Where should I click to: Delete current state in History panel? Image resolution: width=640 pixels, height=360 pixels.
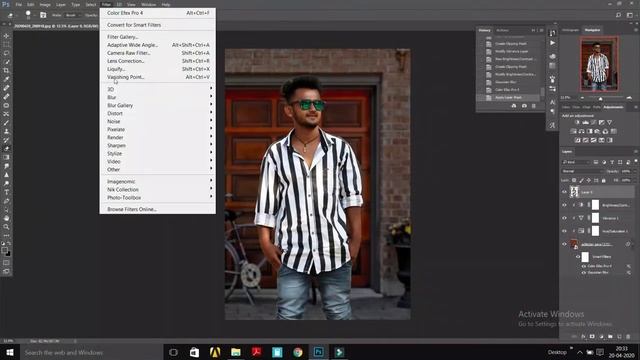point(533,106)
